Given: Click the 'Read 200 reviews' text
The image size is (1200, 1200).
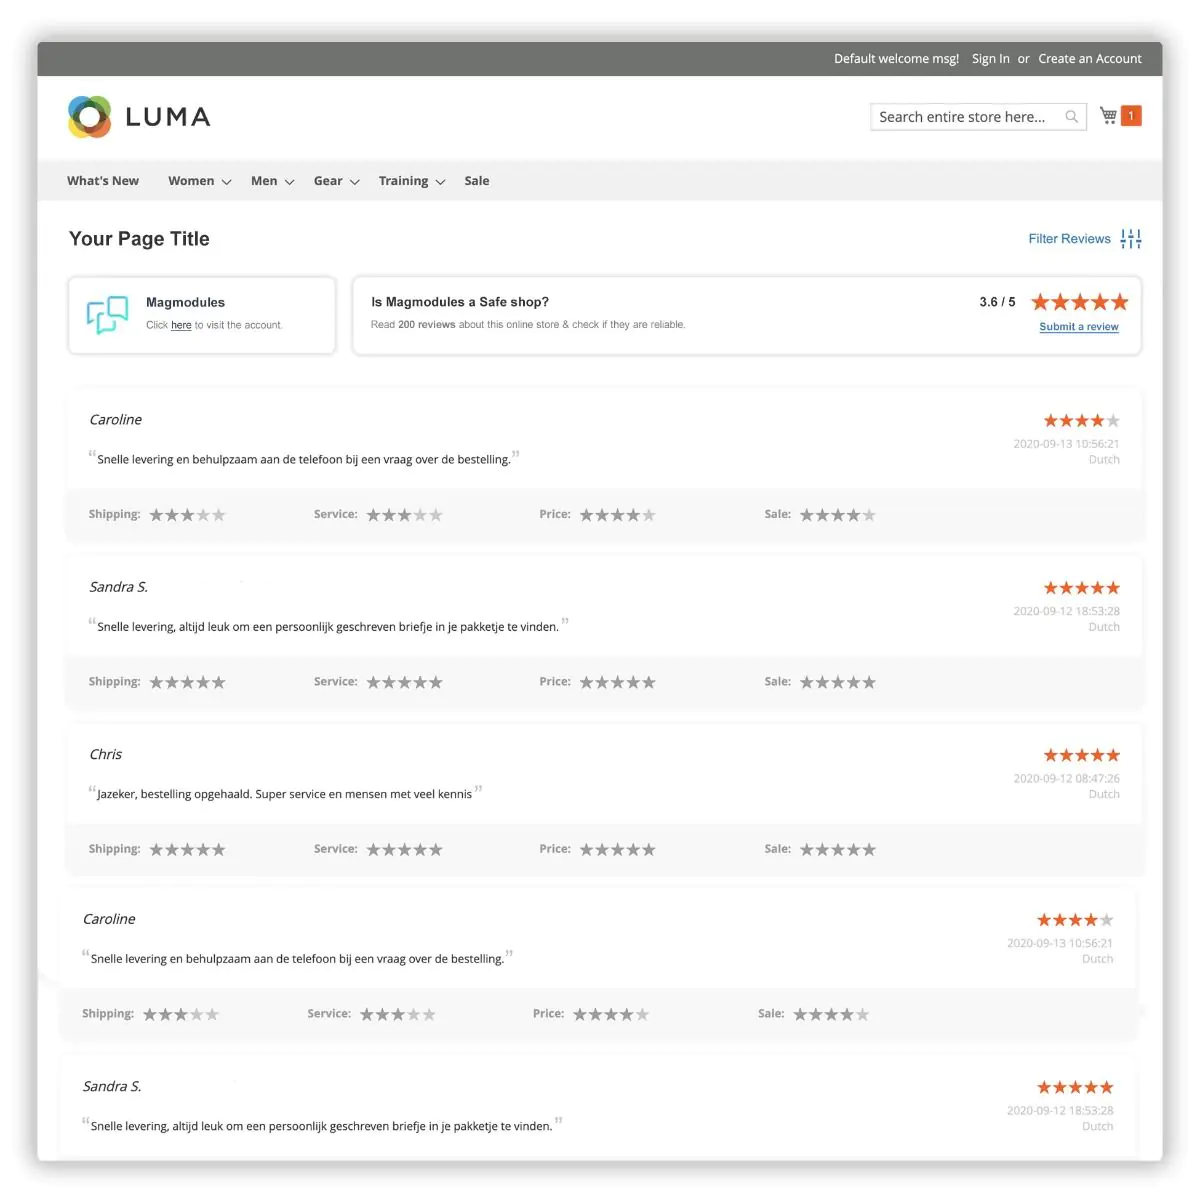Looking at the screenshot, I should (413, 325).
